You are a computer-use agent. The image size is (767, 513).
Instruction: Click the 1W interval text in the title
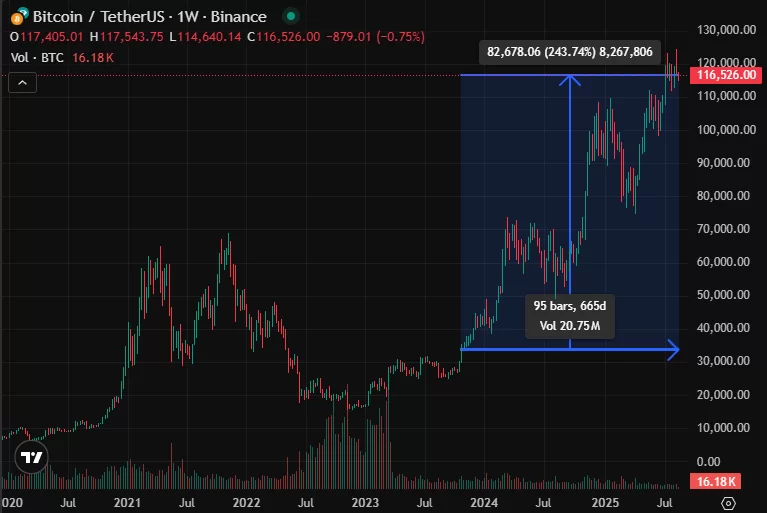tap(187, 17)
